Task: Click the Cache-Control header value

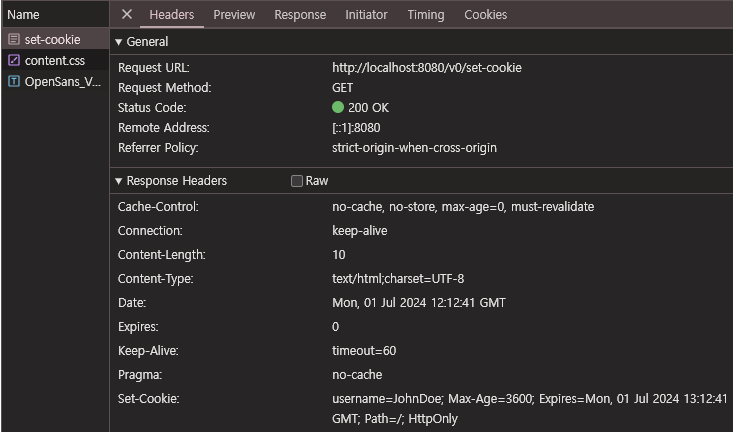Action: coord(463,207)
